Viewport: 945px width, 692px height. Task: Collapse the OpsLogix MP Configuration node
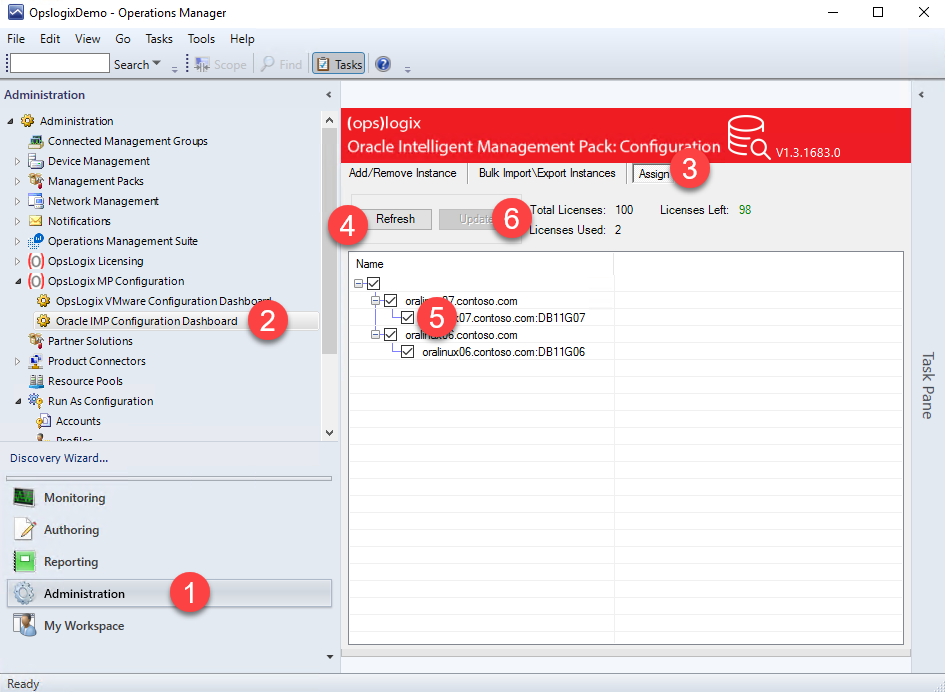tap(17, 281)
